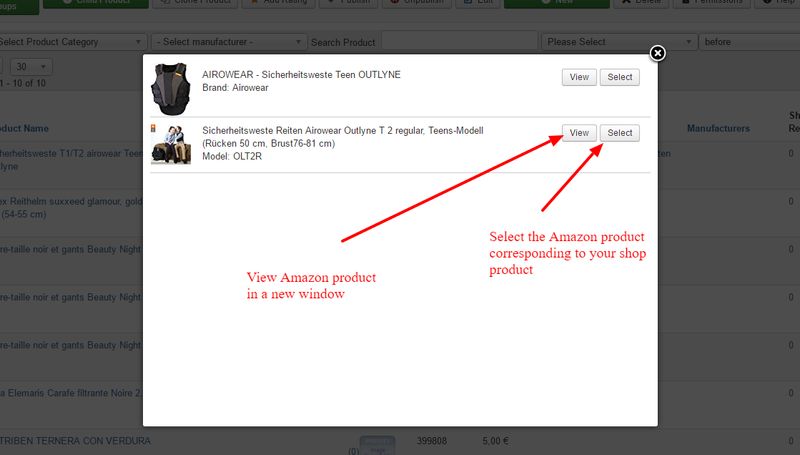
Task: Click the couple-on-sofa product thumbnail
Action: tap(171, 145)
